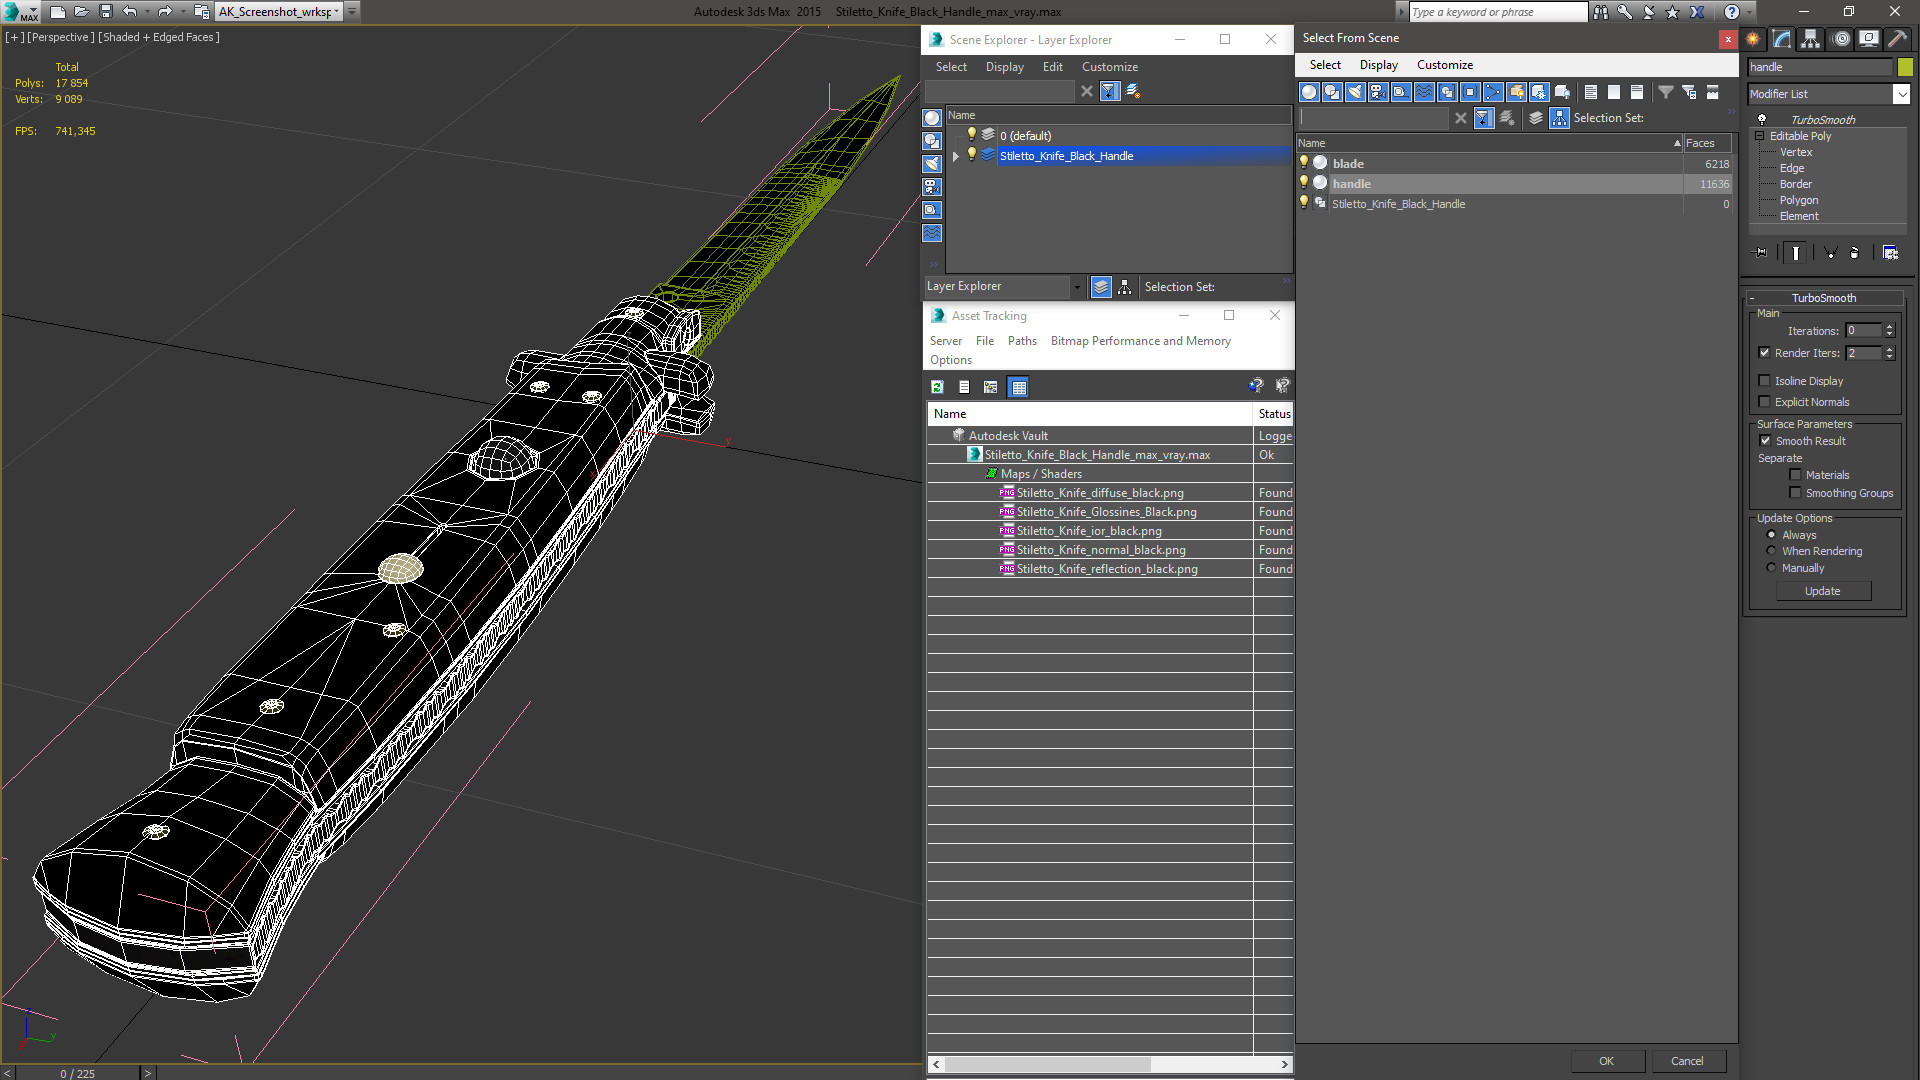Screen dimensions: 1920x1080
Task: Enable Isoline Display checkbox
Action: pyautogui.click(x=1765, y=381)
